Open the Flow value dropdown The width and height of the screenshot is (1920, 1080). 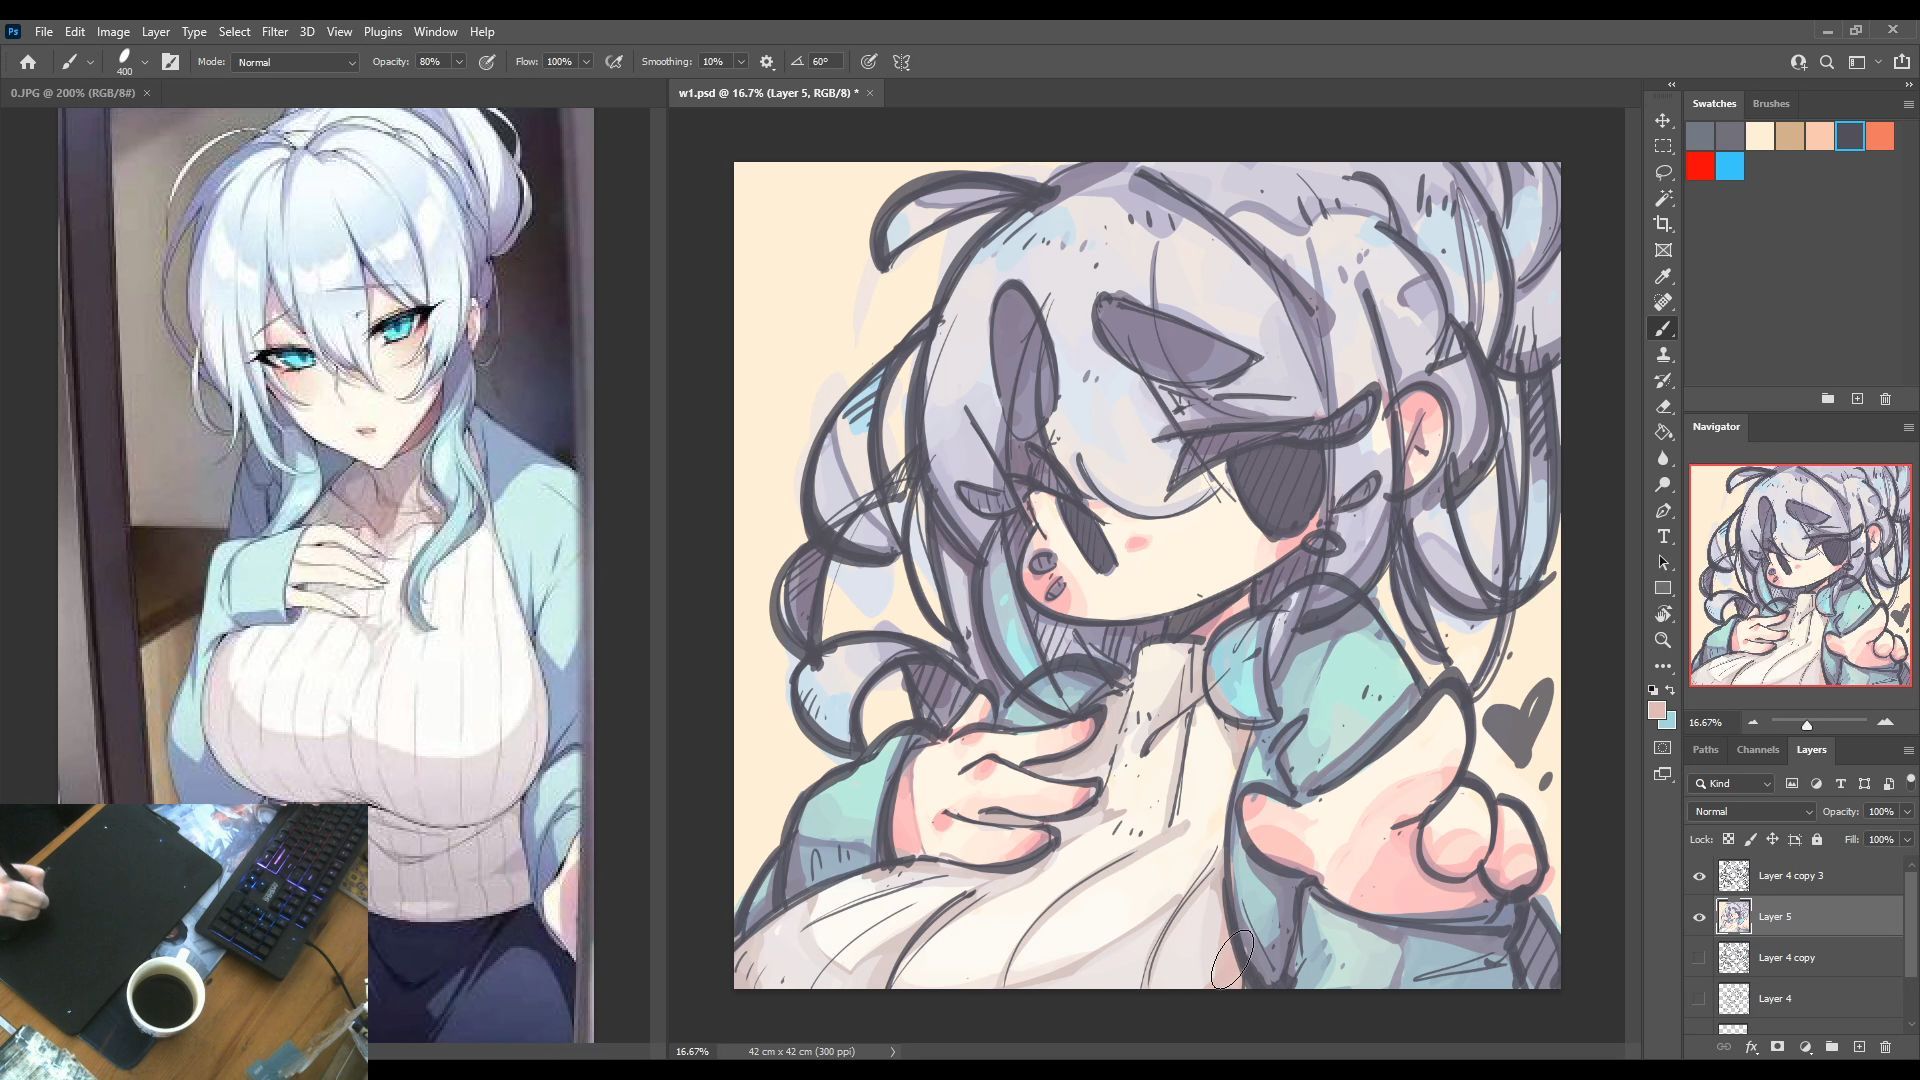tap(586, 62)
